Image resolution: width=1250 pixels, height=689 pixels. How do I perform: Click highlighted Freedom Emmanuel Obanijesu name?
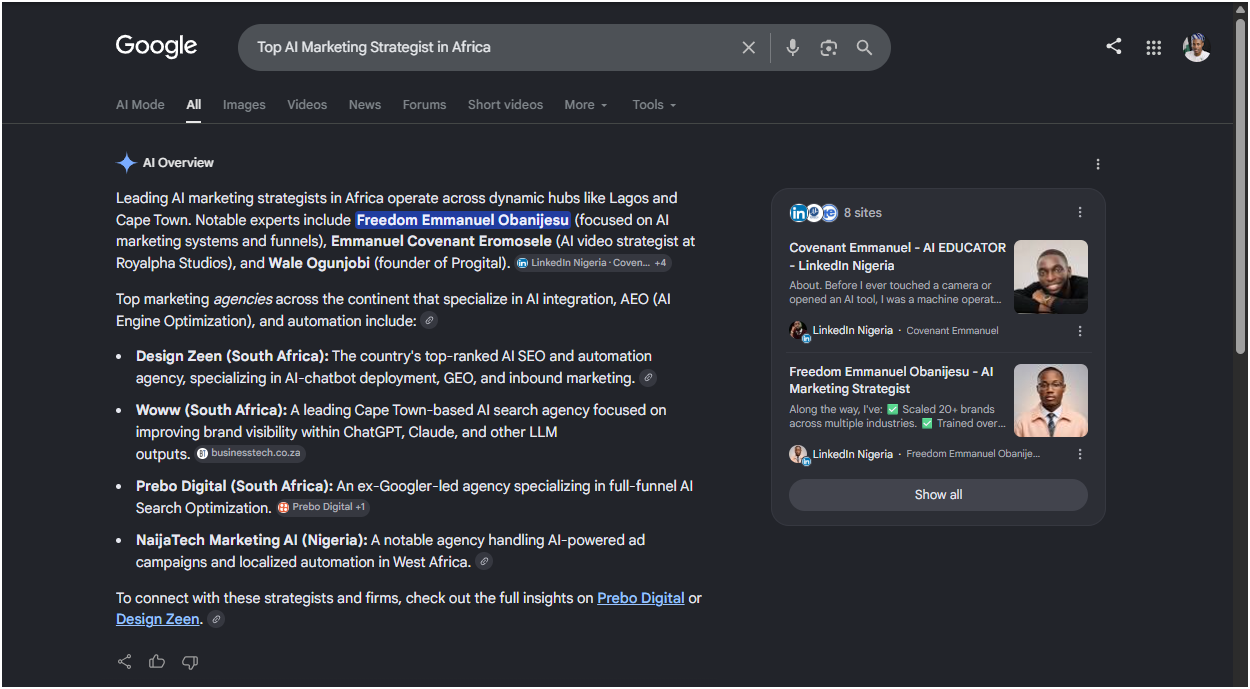pos(463,220)
